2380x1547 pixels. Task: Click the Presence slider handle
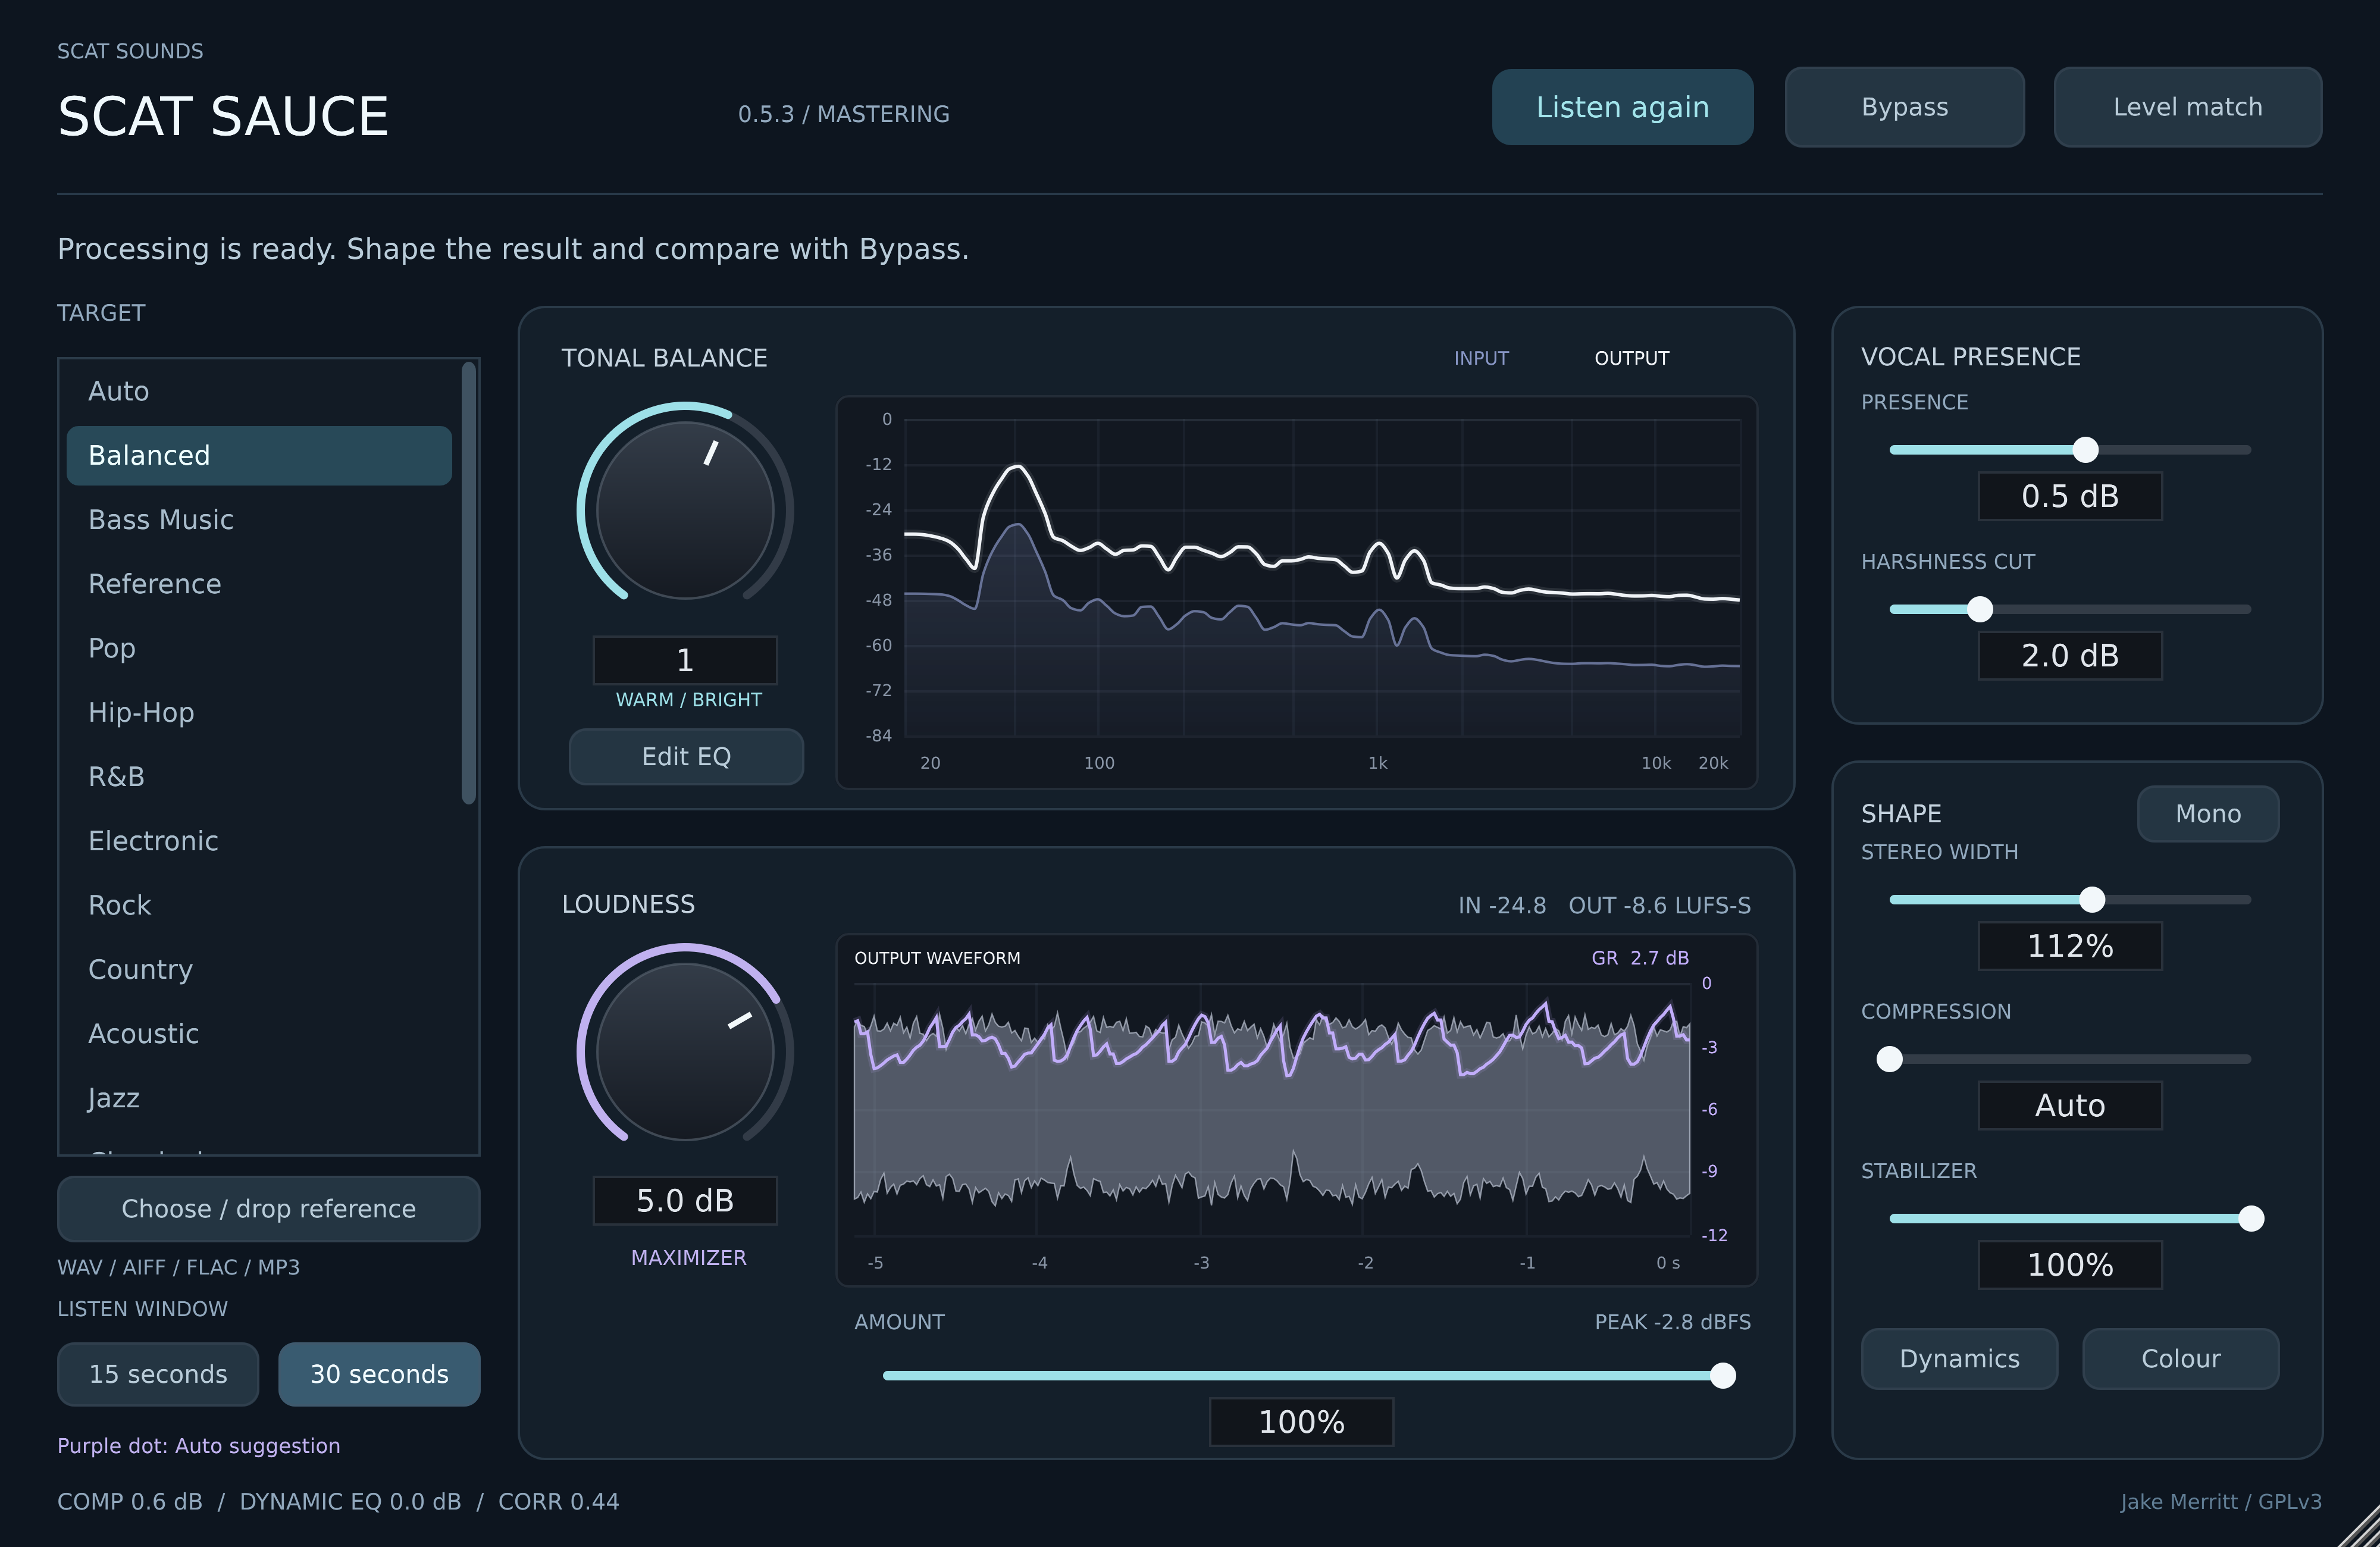coord(2085,450)
